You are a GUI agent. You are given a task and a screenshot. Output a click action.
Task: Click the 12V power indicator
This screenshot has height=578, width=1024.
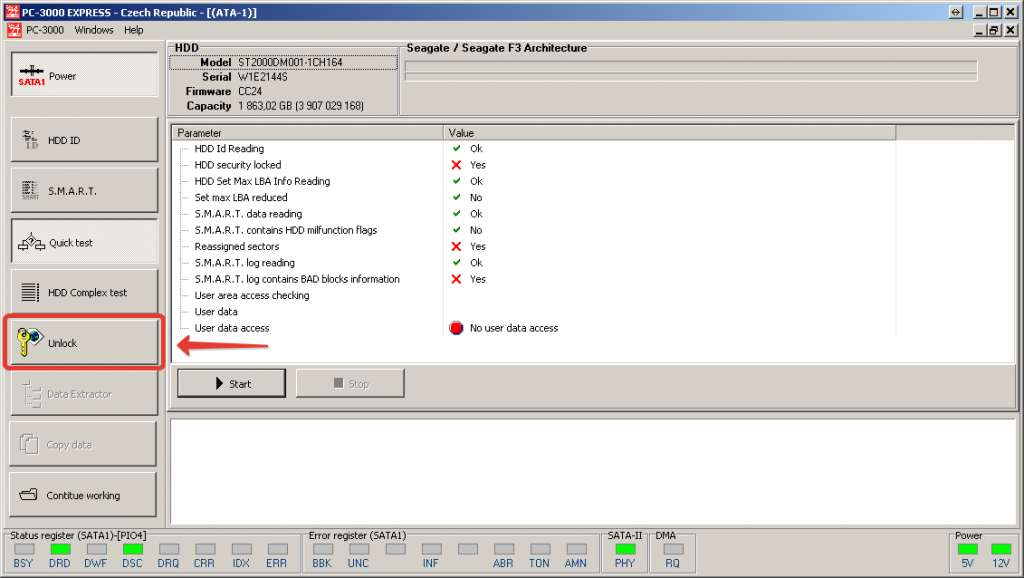tap(1001, 549)
